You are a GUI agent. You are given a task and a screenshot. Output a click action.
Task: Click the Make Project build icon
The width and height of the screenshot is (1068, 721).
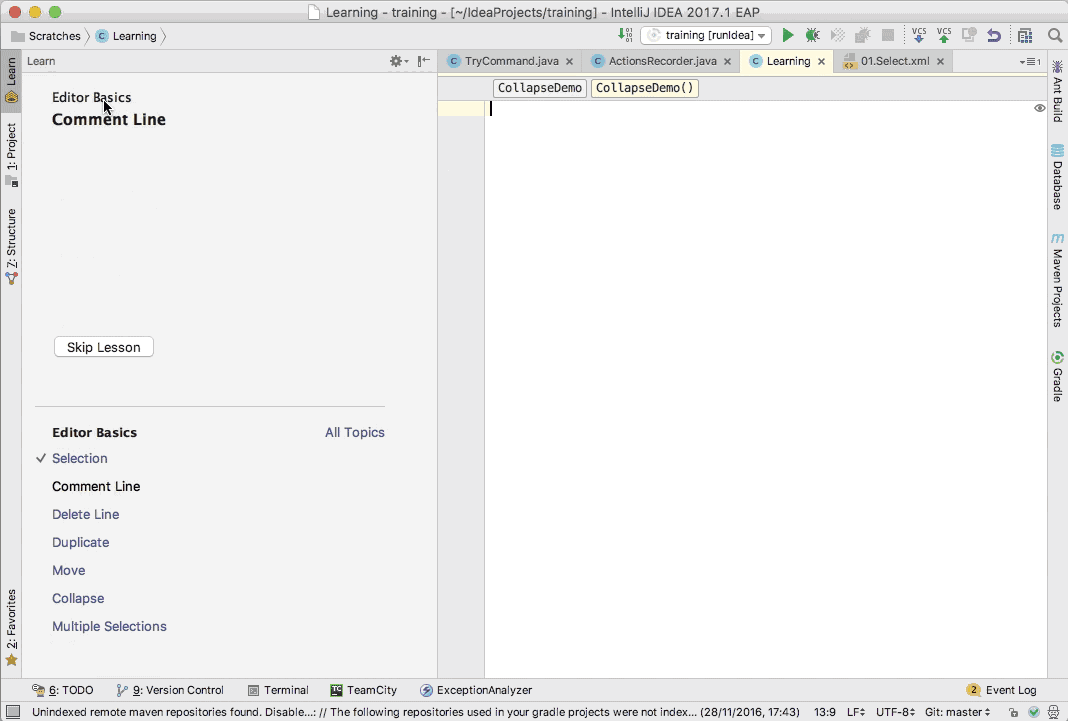(625, 35)
